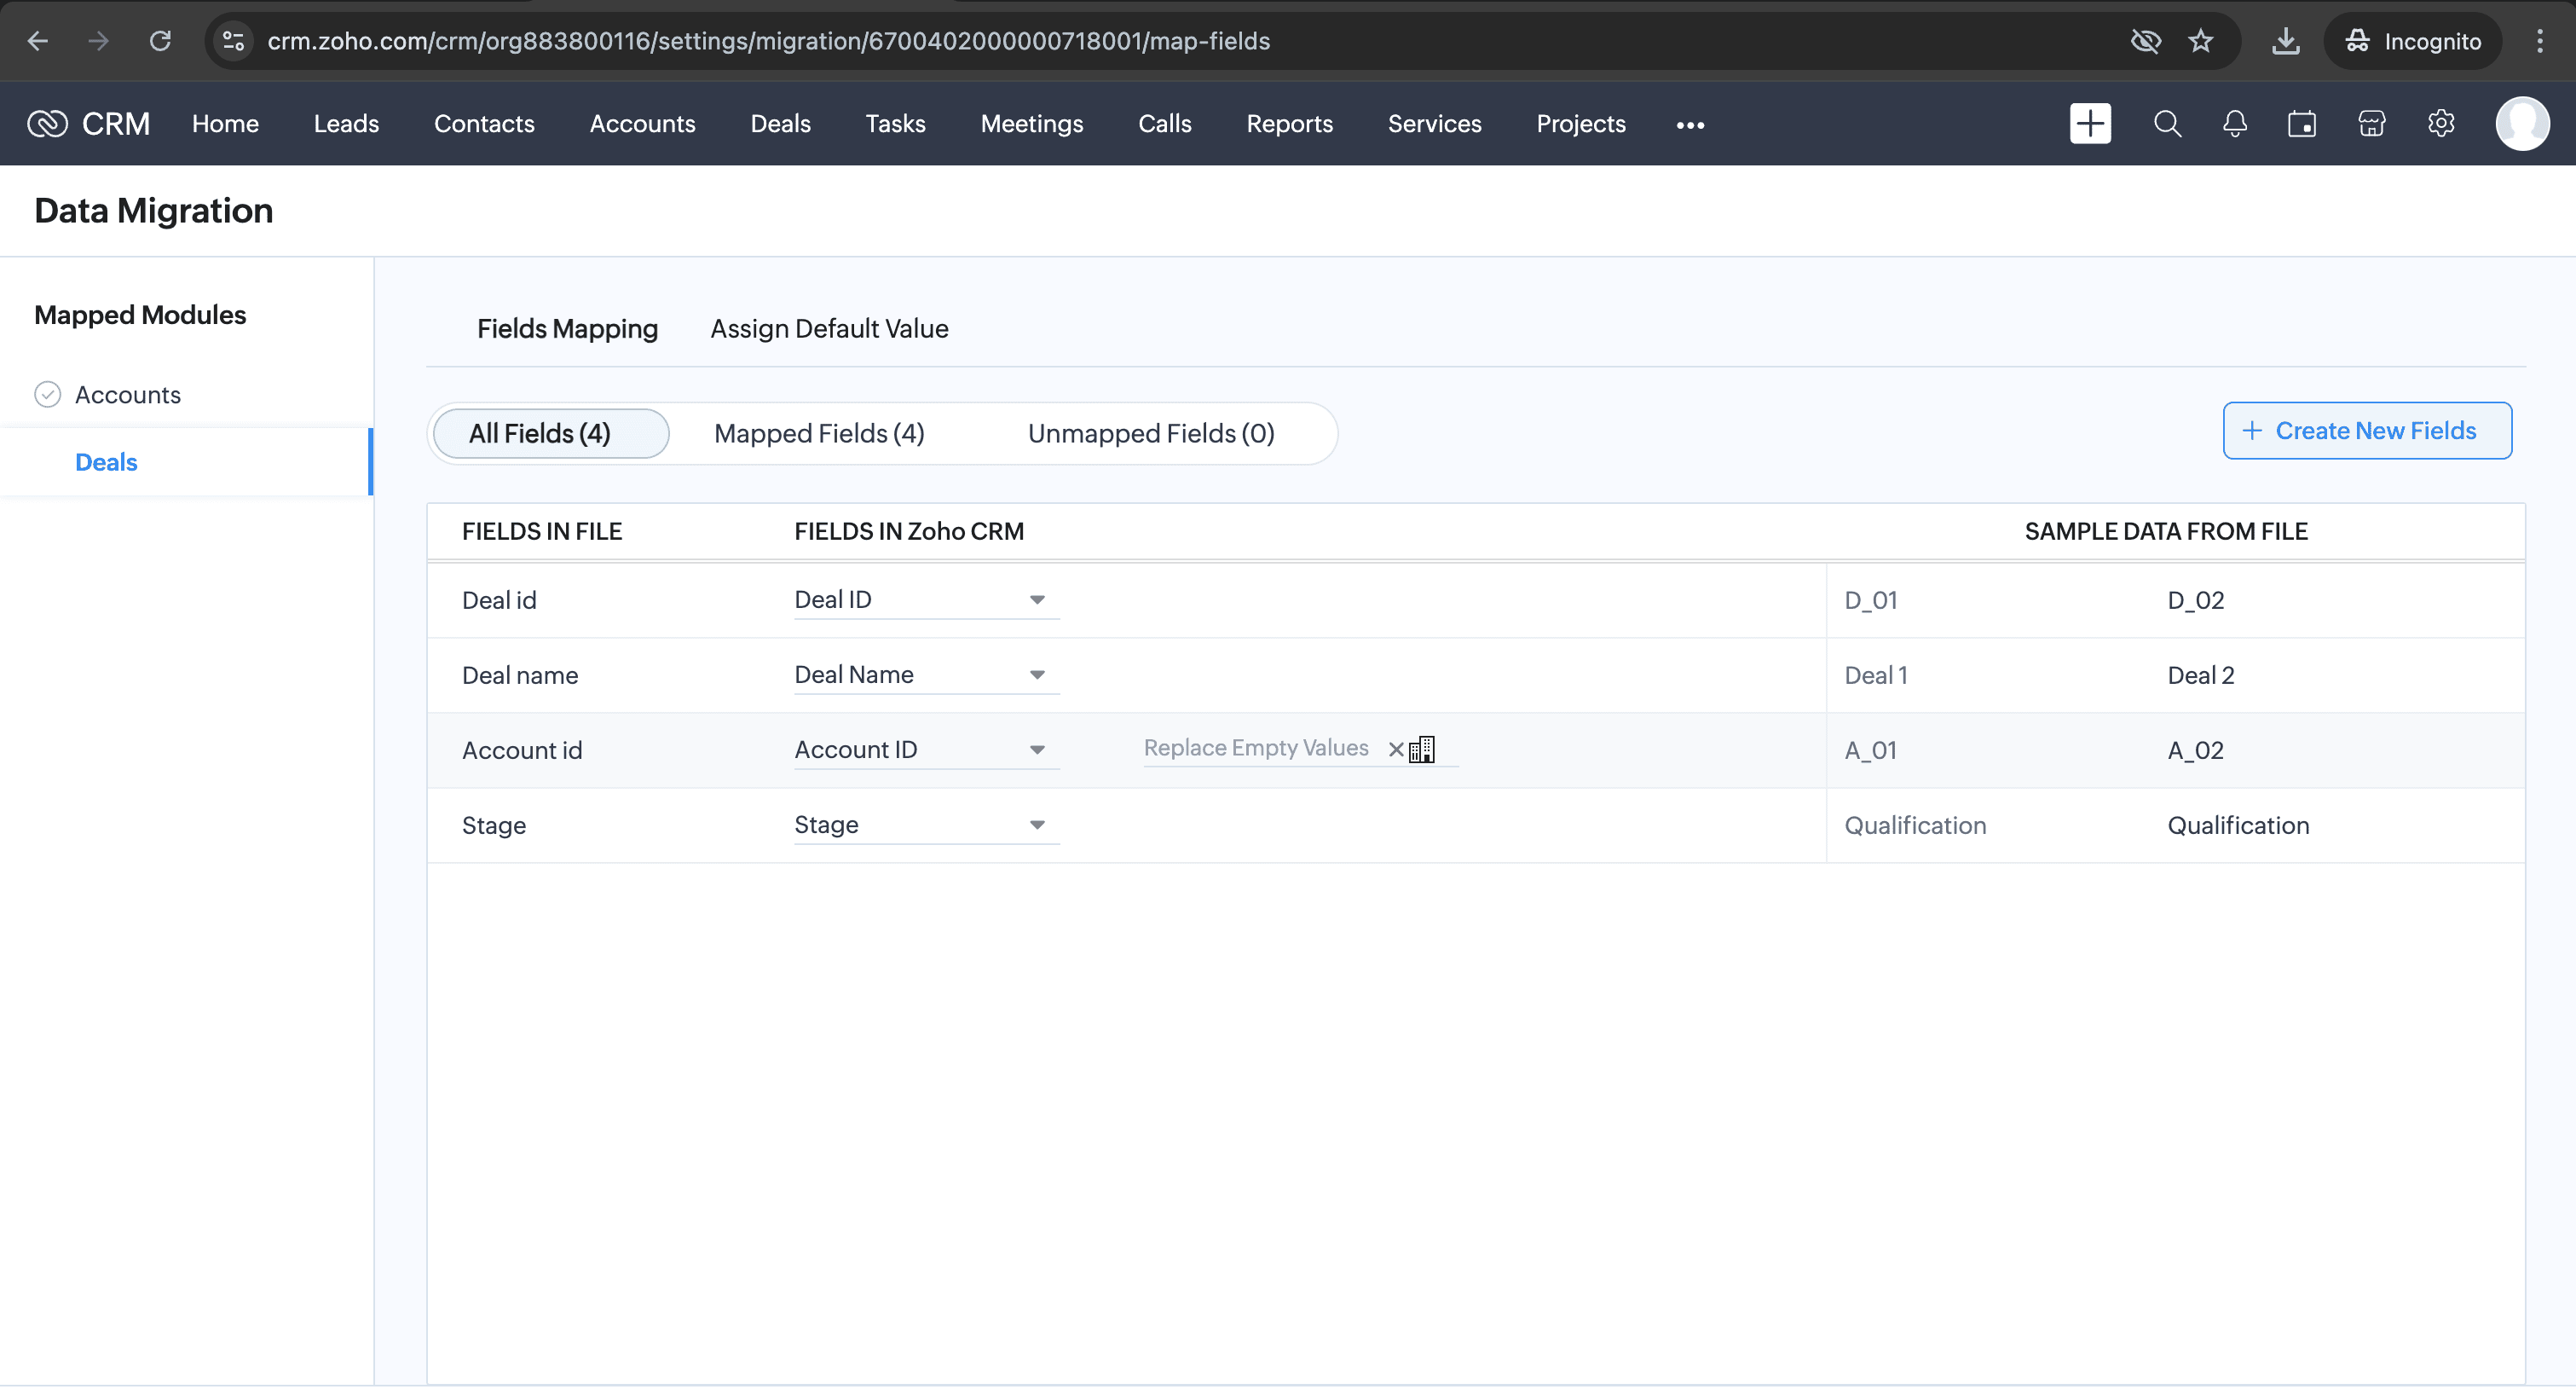Switch to Assign Default Value tab
Image resolution: width=2576 pixels, height=1395 pixels.
[x=829, y=329]
